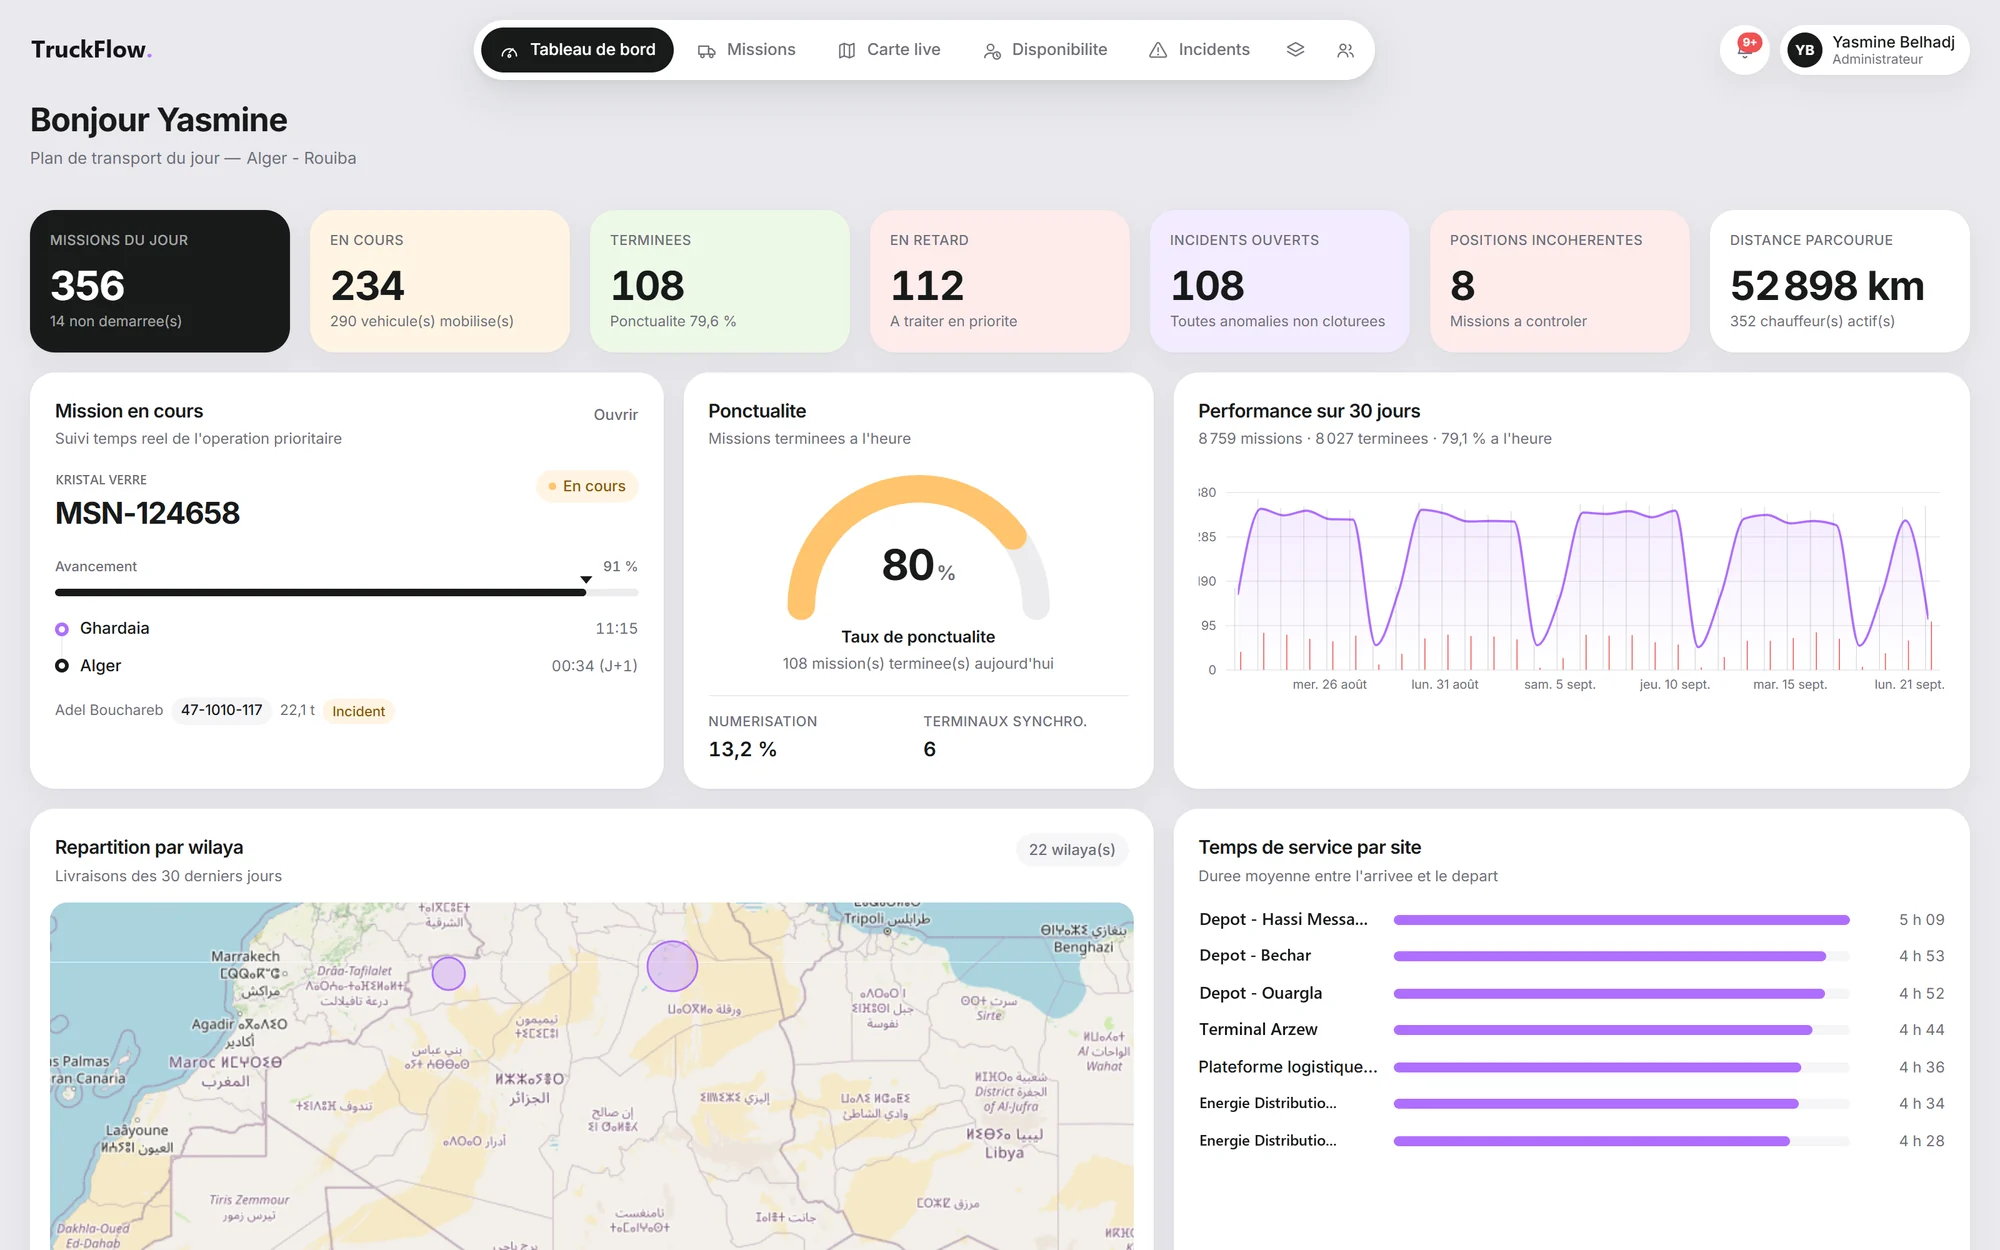Click the Avancement progress bar
The height and width of the screenshot is (1250, 2000).
click(x=346, y=593)
